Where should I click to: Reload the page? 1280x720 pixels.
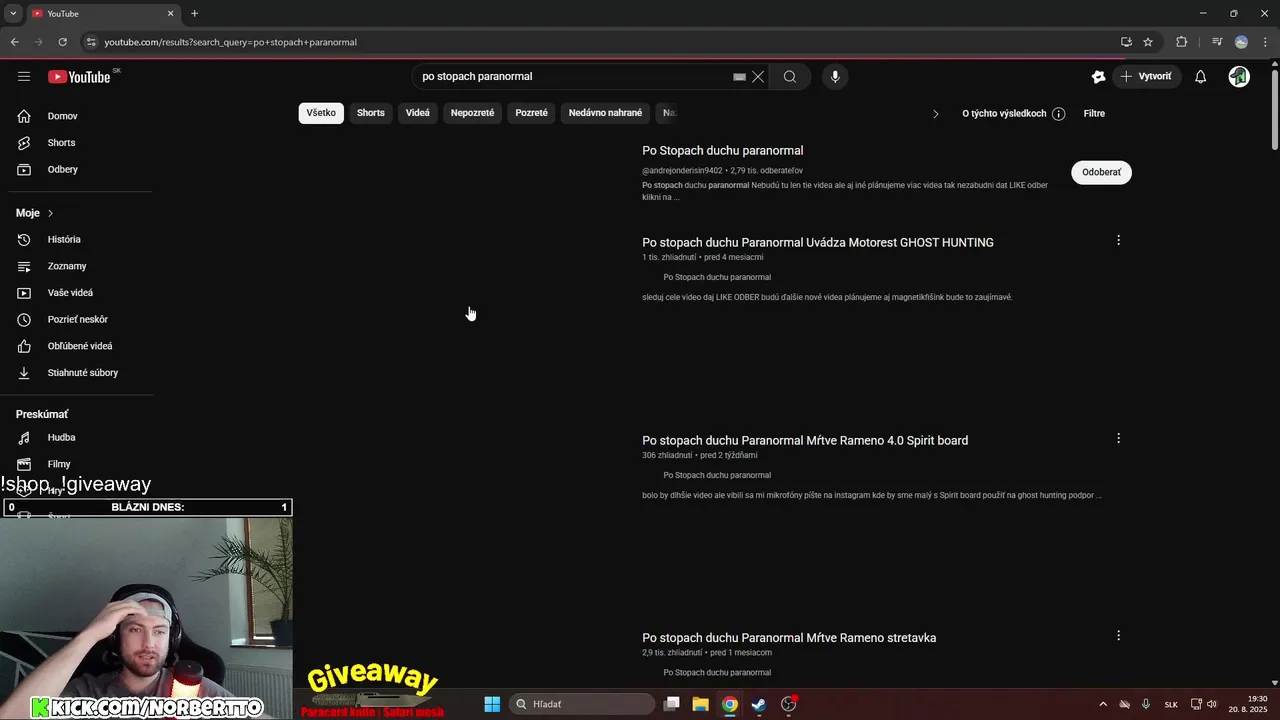pyautogui.click(x=62, y=42)
